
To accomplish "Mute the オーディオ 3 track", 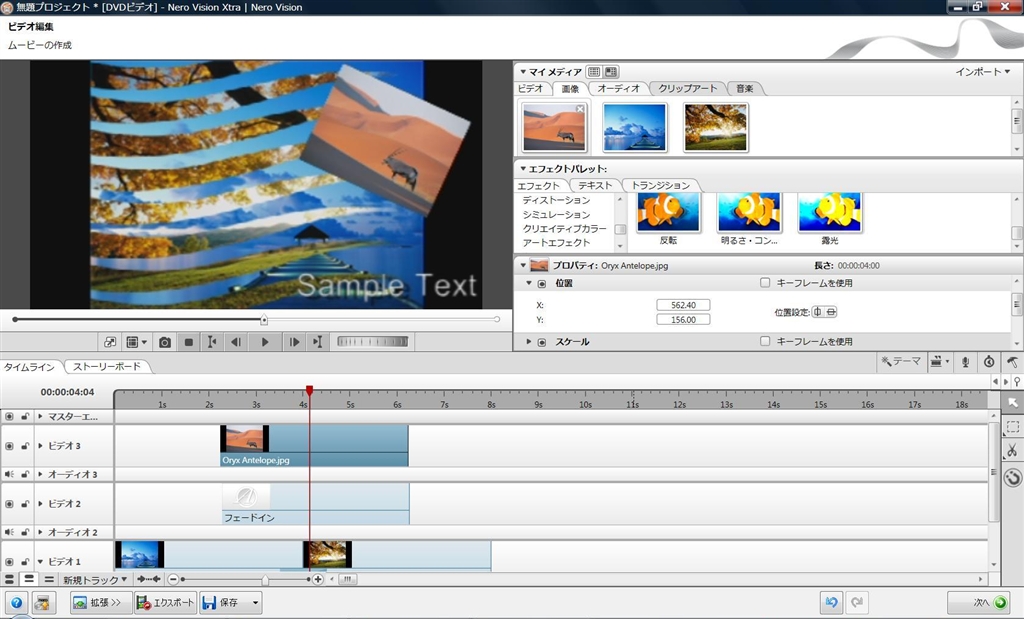I will click(9, 474).
